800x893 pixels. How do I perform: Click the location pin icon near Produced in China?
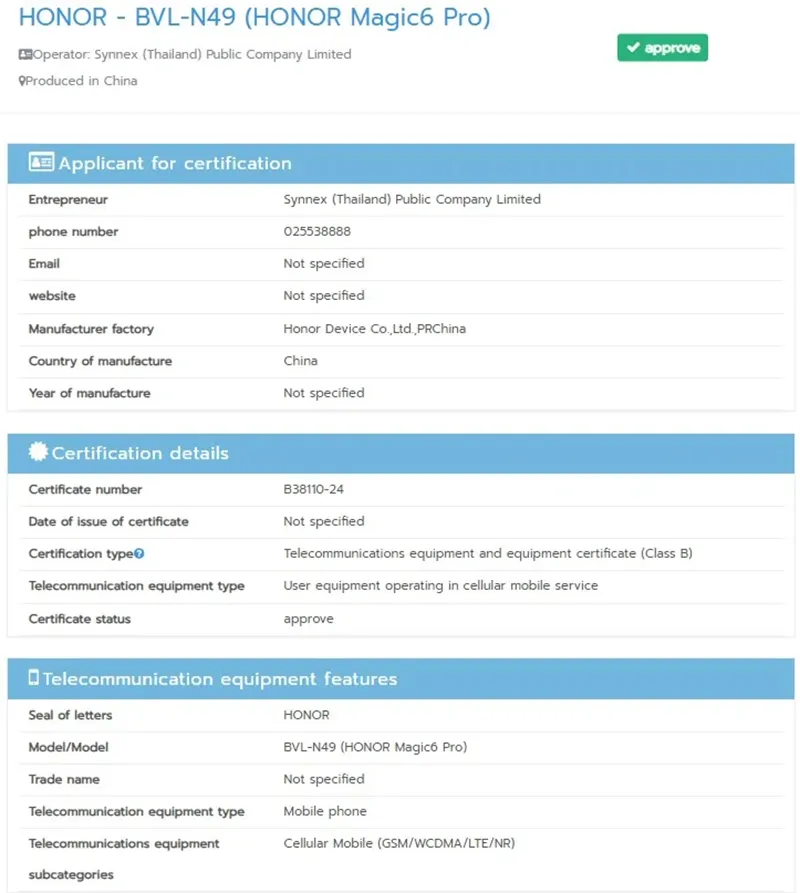point(22,81)
